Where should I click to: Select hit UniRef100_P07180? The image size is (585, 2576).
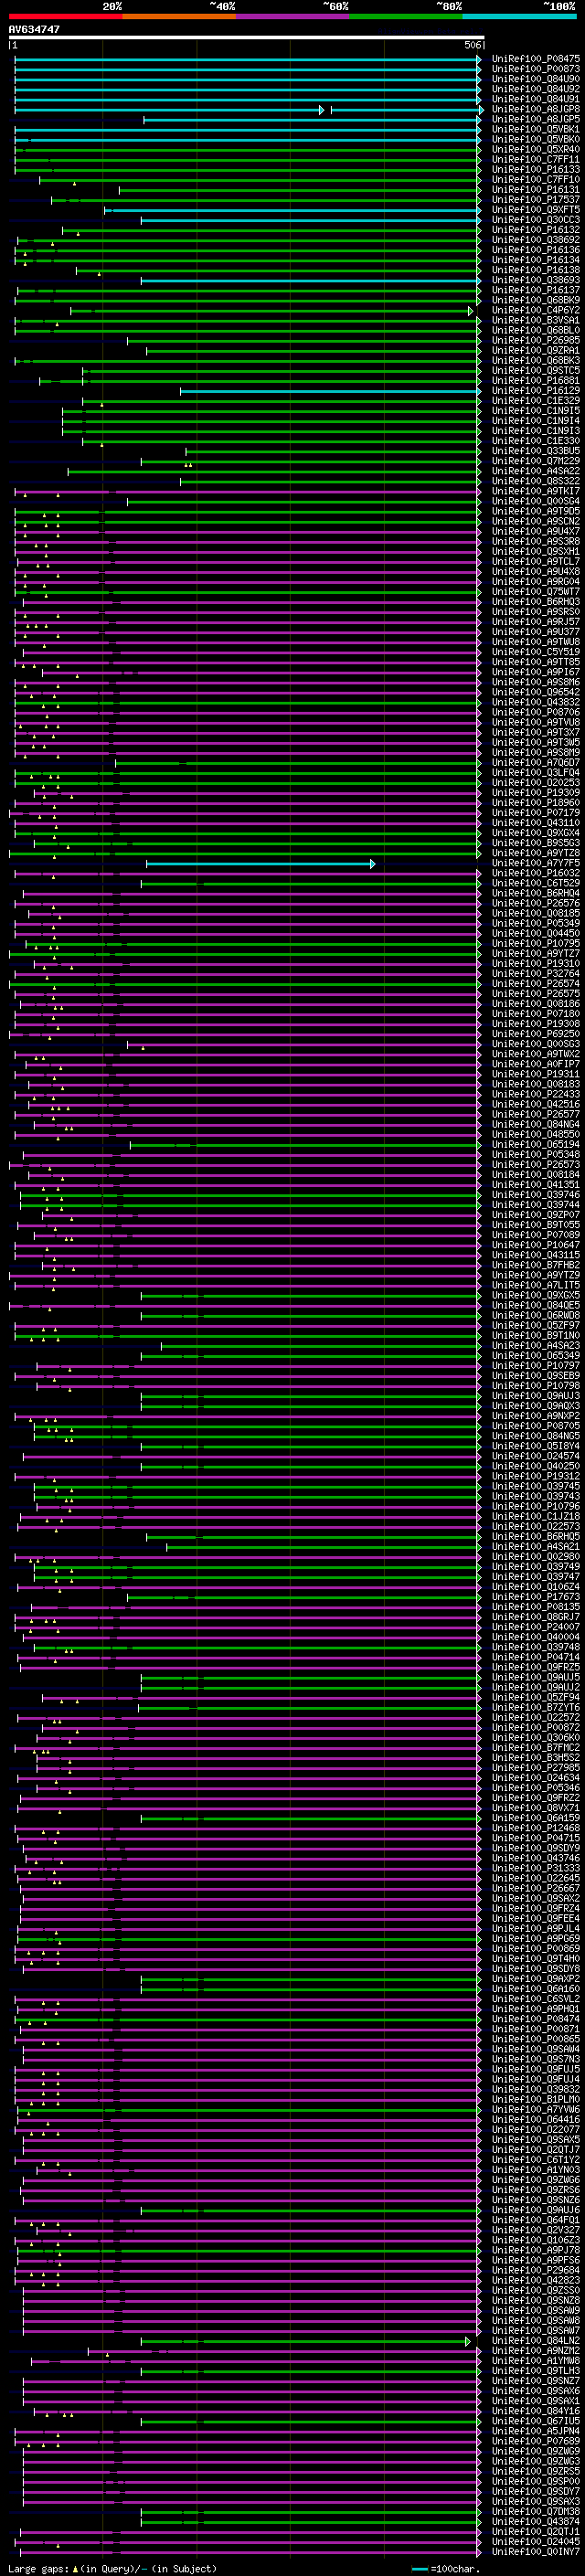coord(536,1014)
